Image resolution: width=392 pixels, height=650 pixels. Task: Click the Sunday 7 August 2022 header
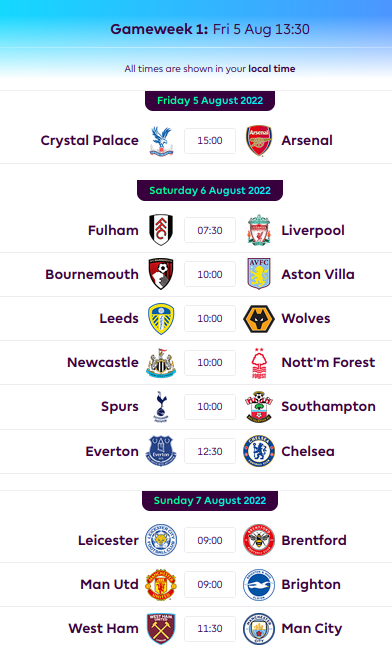(210, 500)
